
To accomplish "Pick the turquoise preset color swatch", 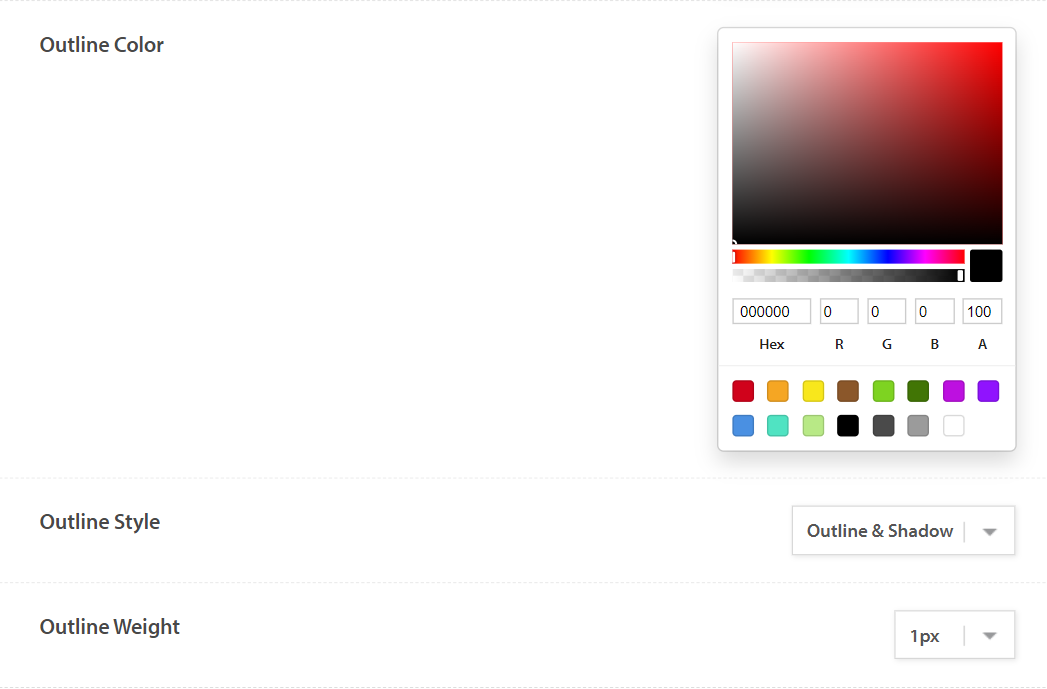I will click(777, 425).
